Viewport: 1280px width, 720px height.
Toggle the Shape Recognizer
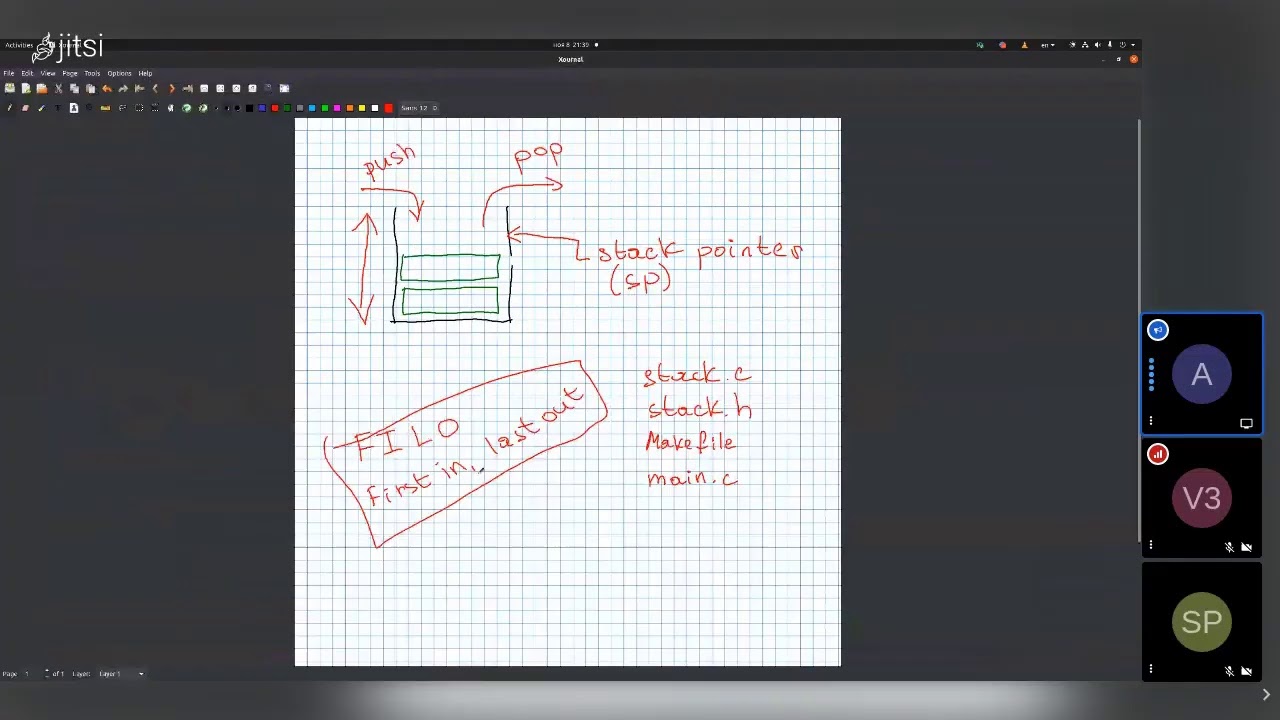(x=89, y=108)
